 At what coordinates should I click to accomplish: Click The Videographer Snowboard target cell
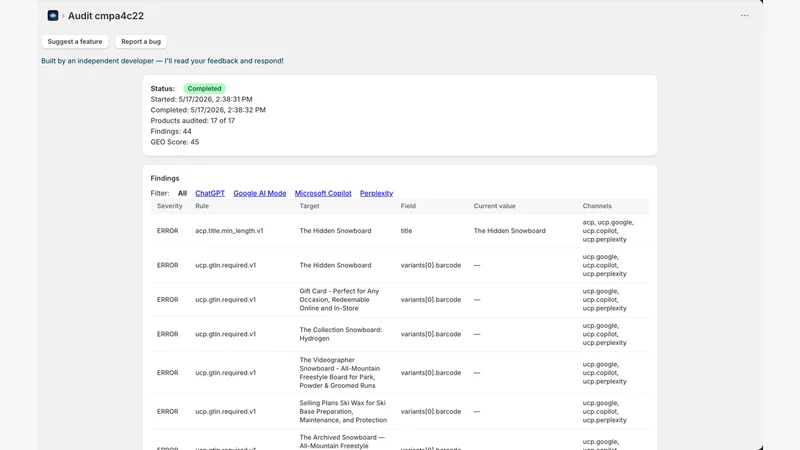point(339,373)
